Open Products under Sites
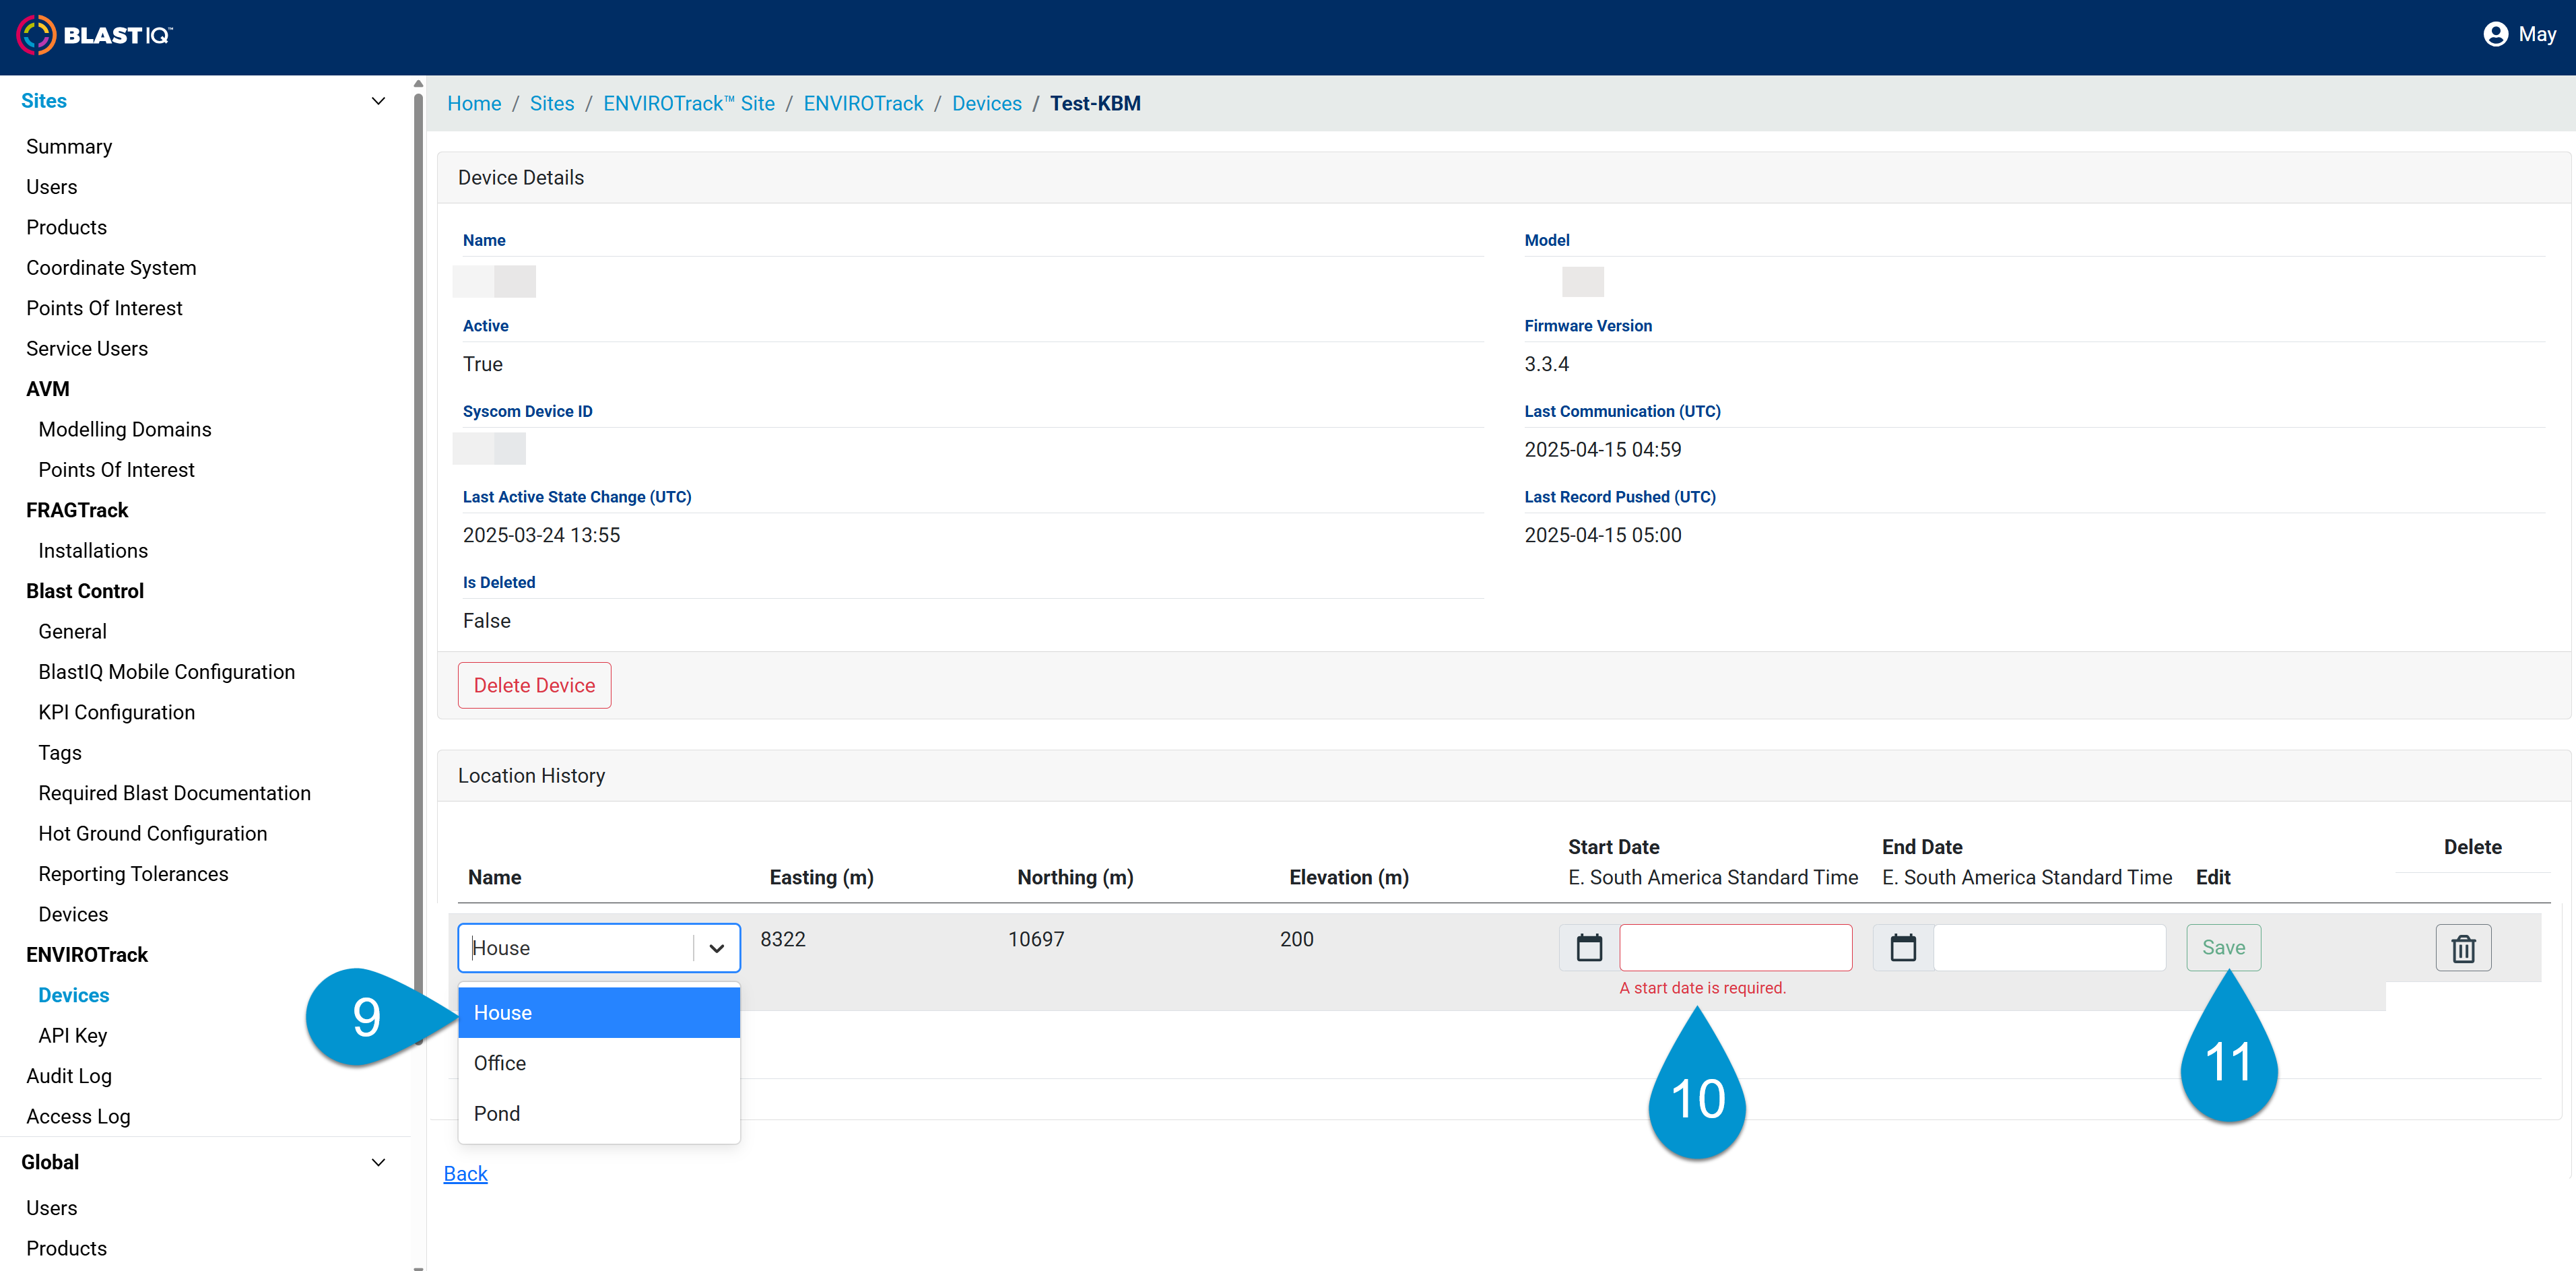This screenshot has height=1271, width=2576. (x=66, y=227)
